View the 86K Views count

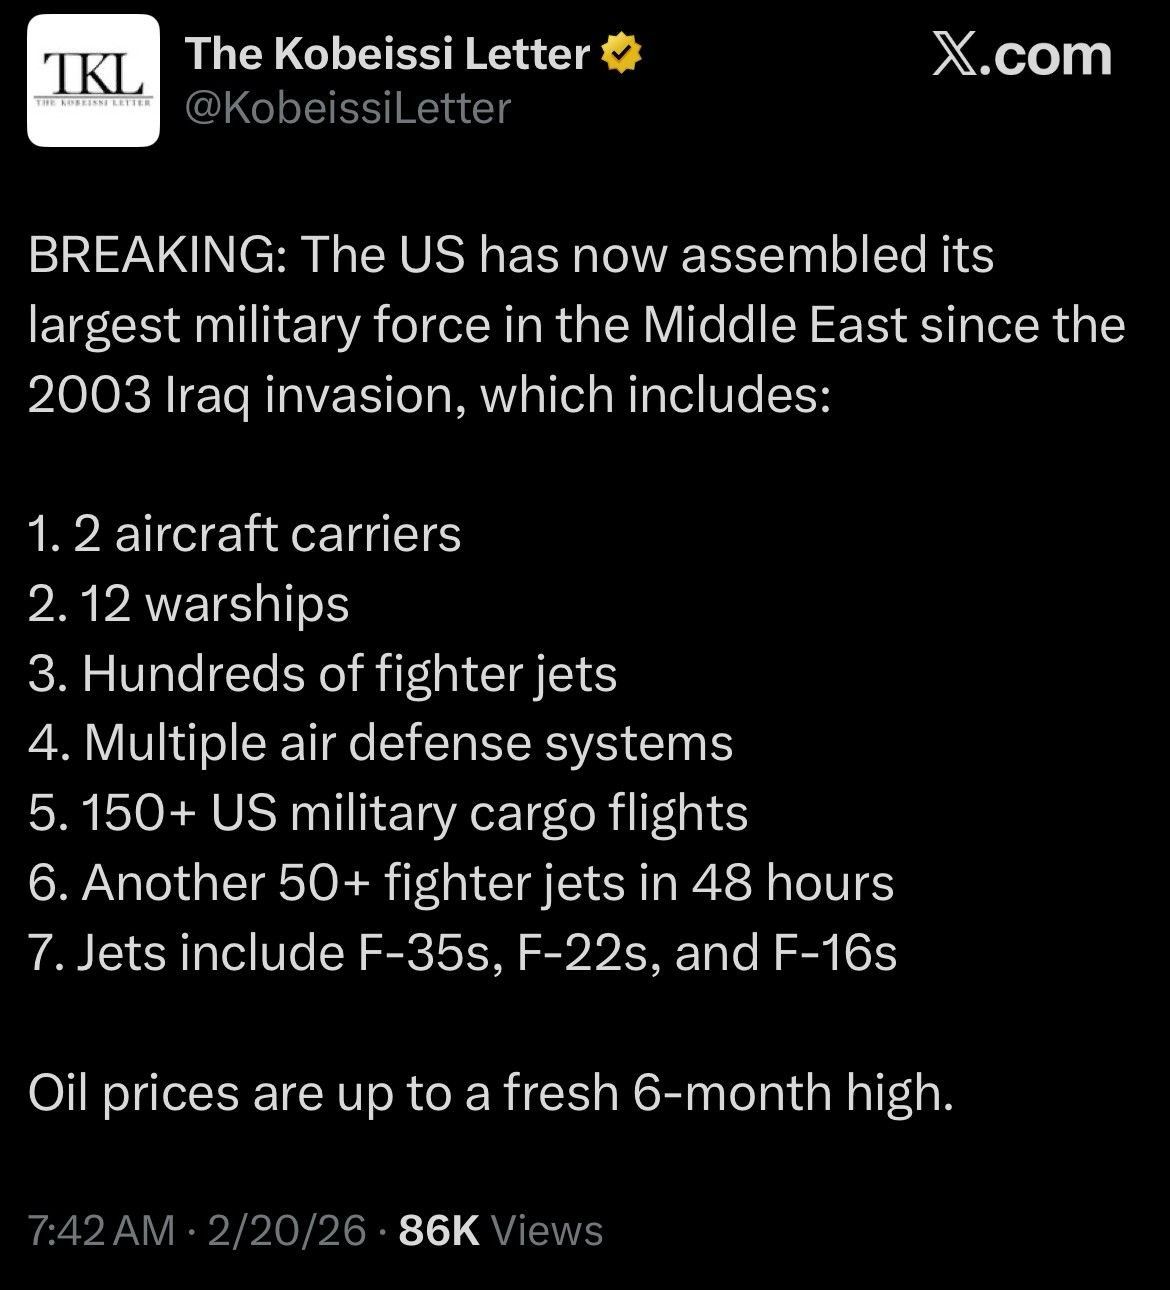click(x=501, y=1231)
